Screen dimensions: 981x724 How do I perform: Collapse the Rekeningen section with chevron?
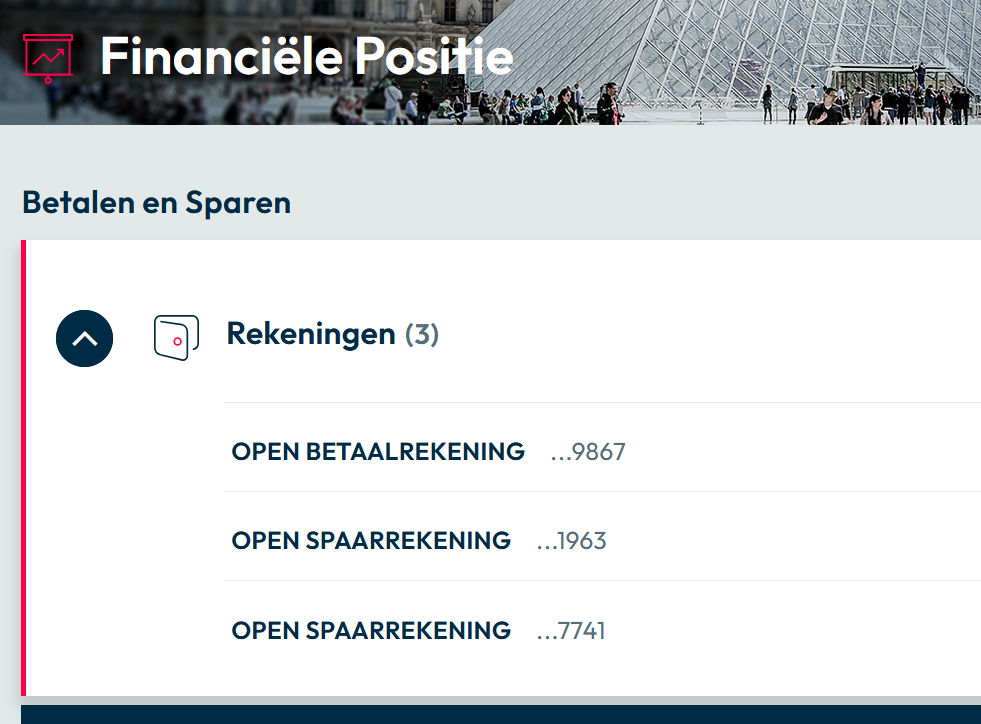(x=85, y=338)
